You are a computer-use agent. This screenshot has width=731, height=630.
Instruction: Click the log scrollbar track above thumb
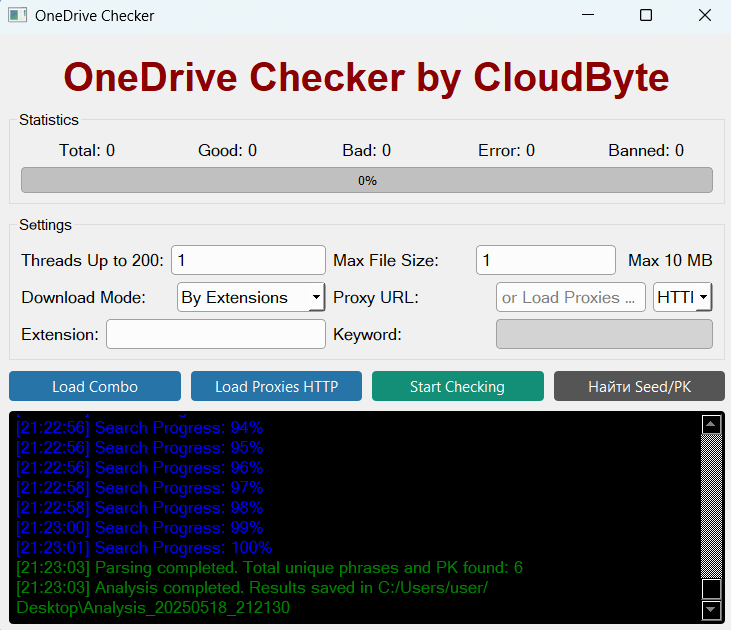711,506
